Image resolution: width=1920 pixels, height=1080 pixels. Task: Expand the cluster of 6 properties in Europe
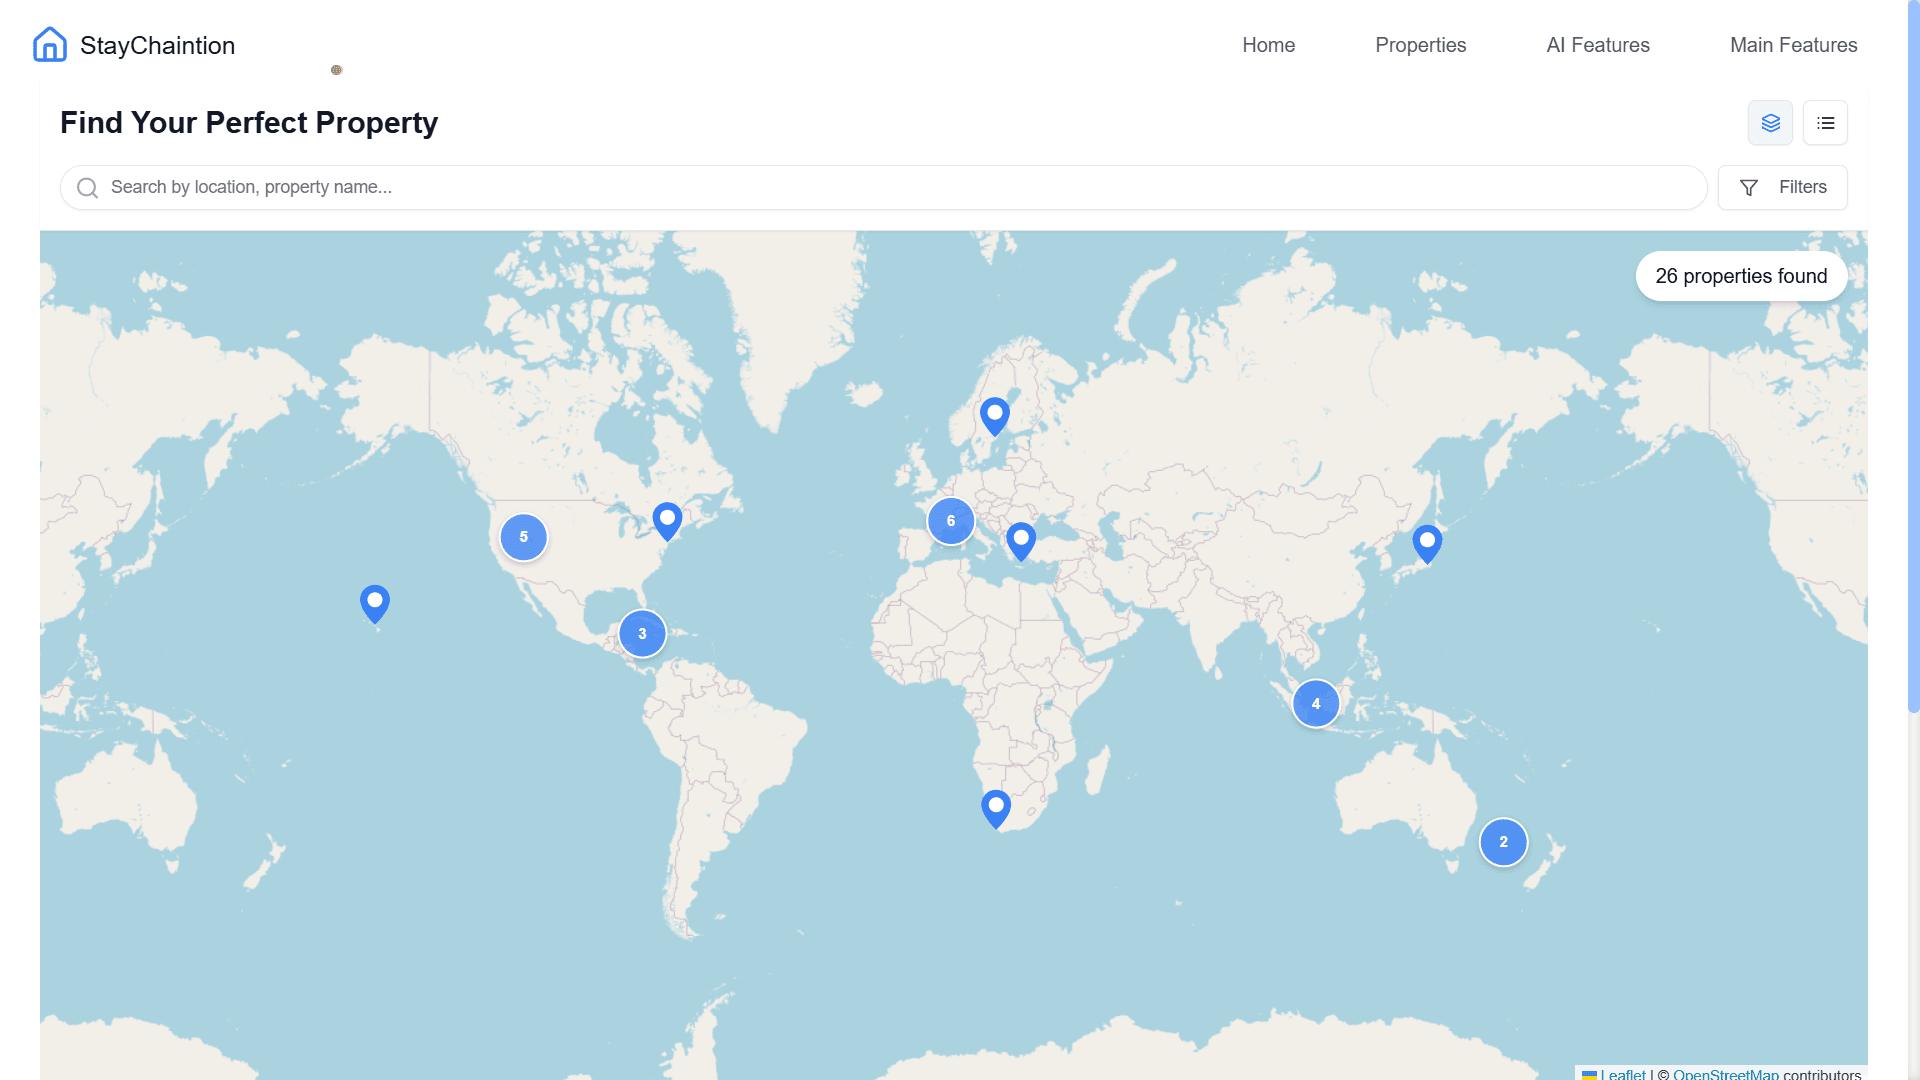click(950, 520)
